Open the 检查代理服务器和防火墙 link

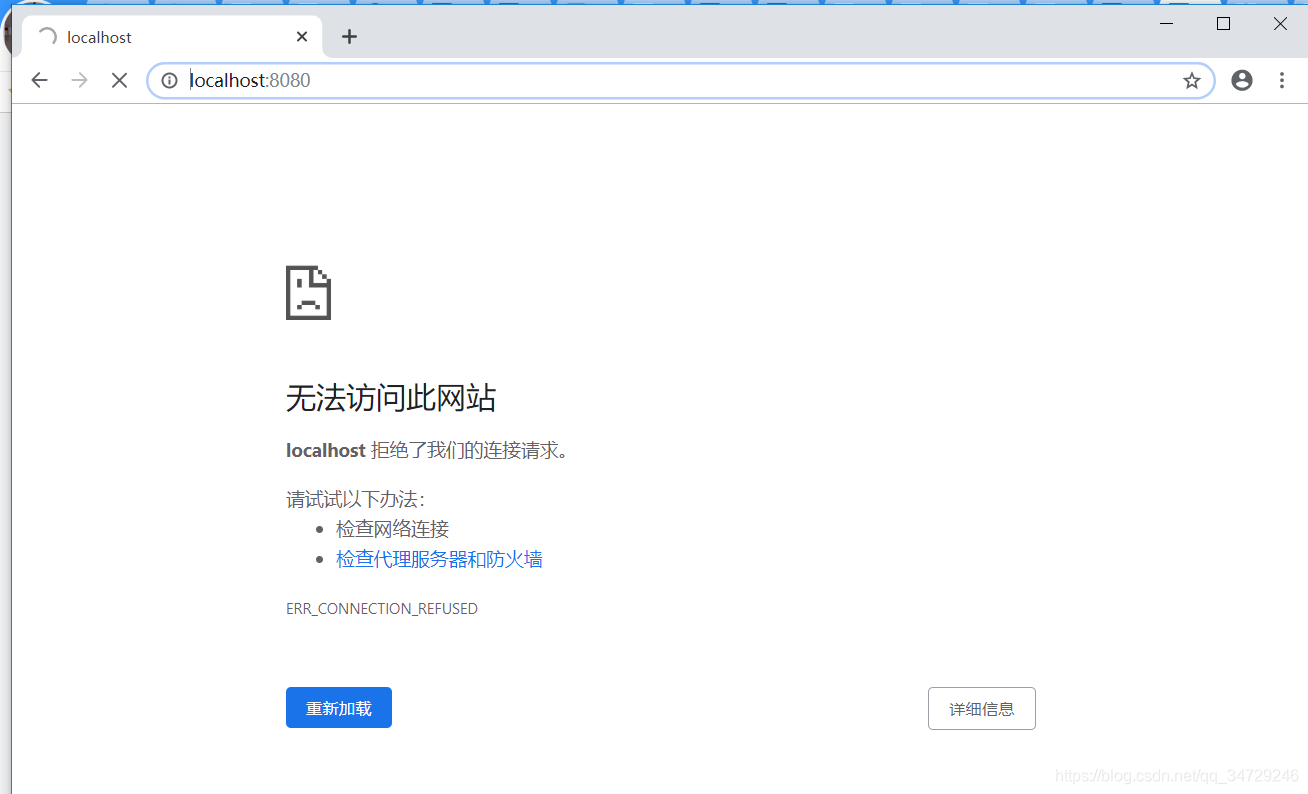[438, 558]
